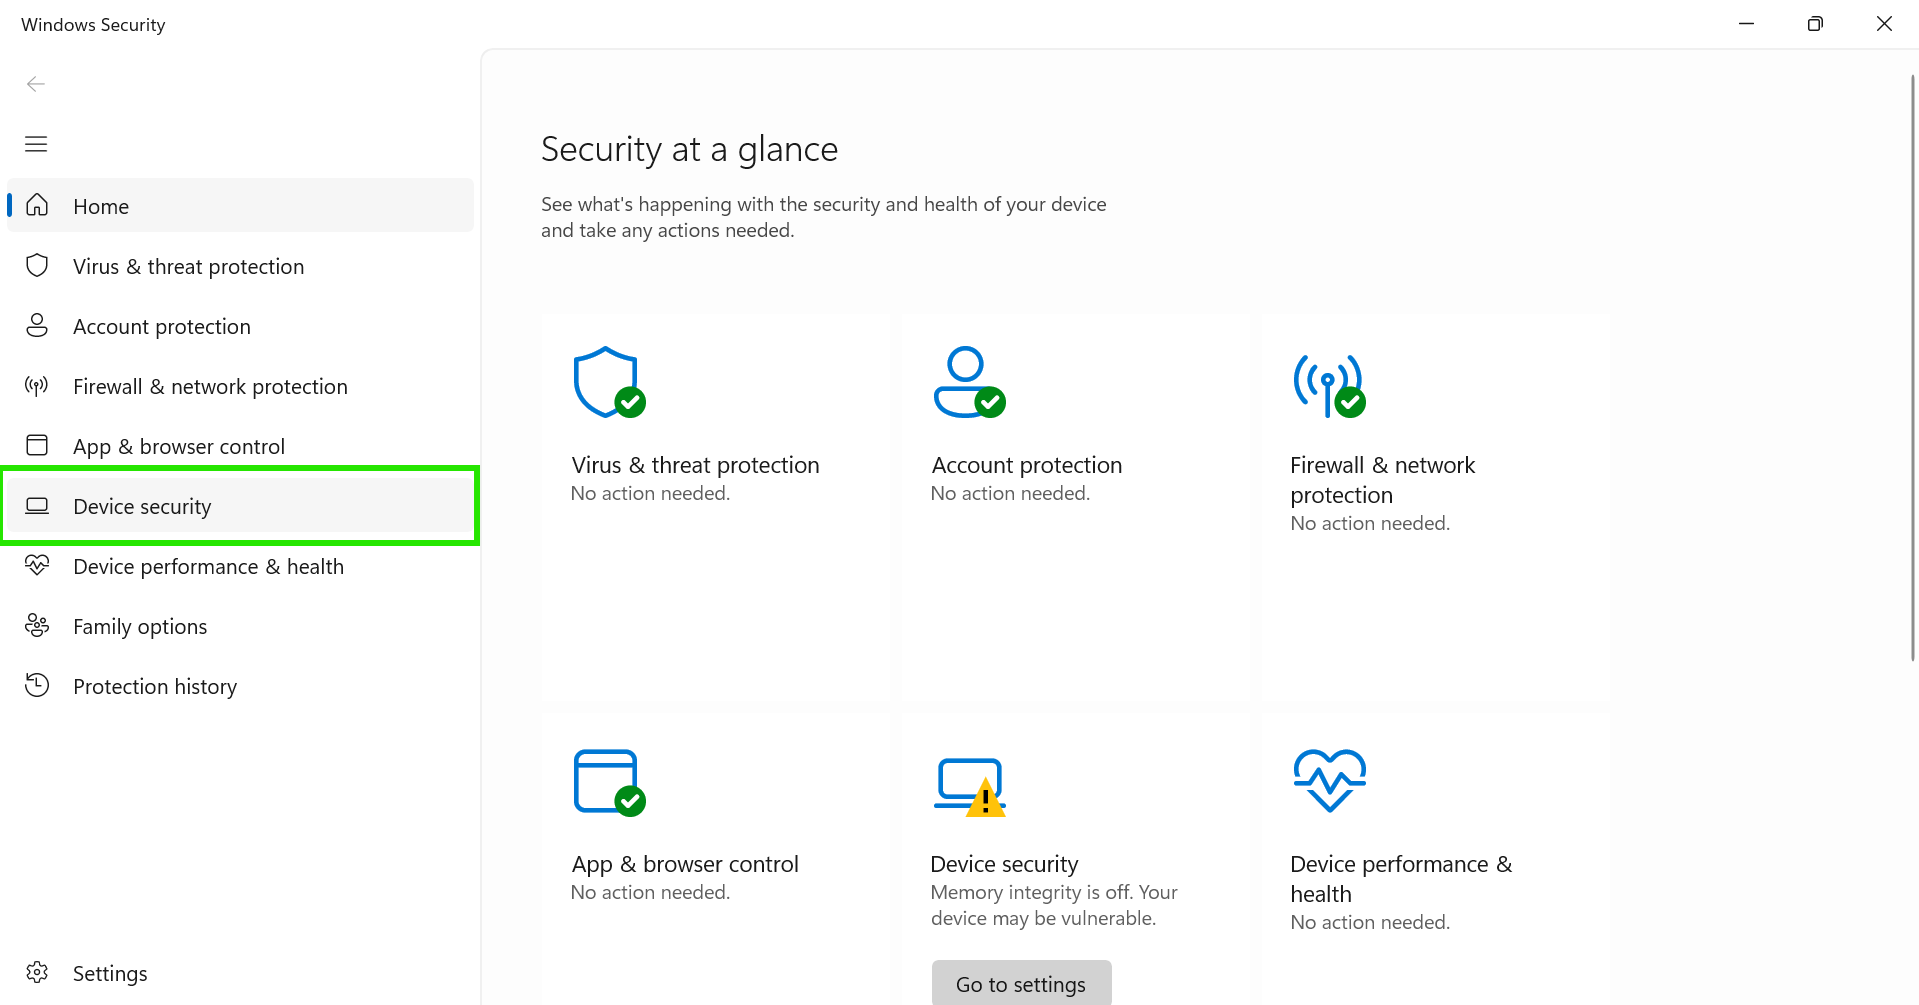
Task: Click the large heart icon on Device performance card
Action: click(x=1329, y=780)
